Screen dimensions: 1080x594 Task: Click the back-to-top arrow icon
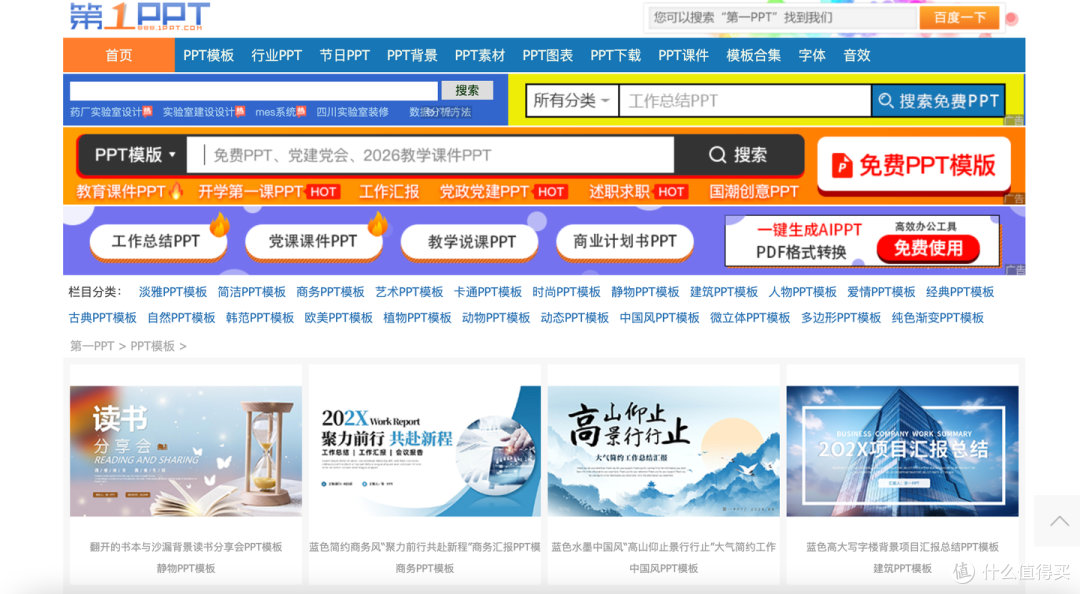[x=1059, y=522]
